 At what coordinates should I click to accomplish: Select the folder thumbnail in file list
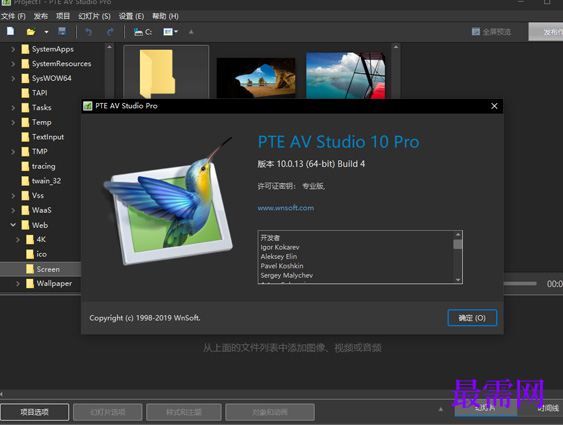click(x=166, y=73)
